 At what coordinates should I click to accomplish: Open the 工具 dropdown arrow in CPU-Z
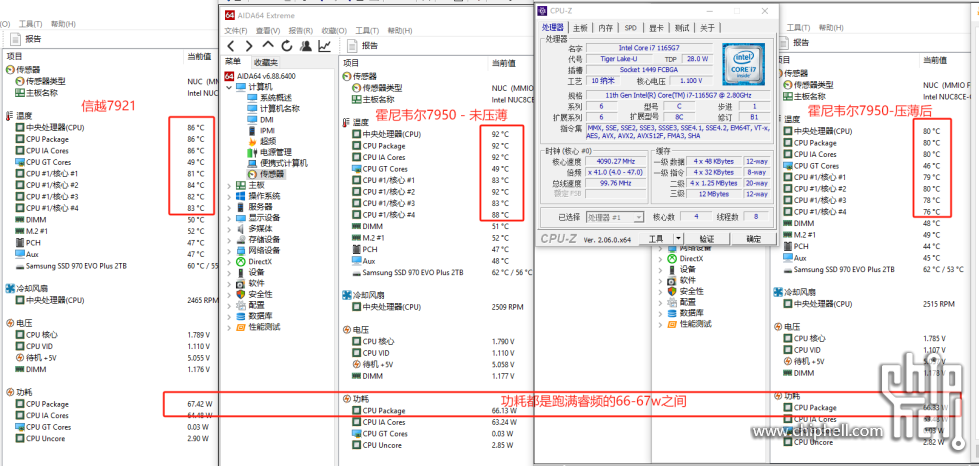click(x=678, y=239)
